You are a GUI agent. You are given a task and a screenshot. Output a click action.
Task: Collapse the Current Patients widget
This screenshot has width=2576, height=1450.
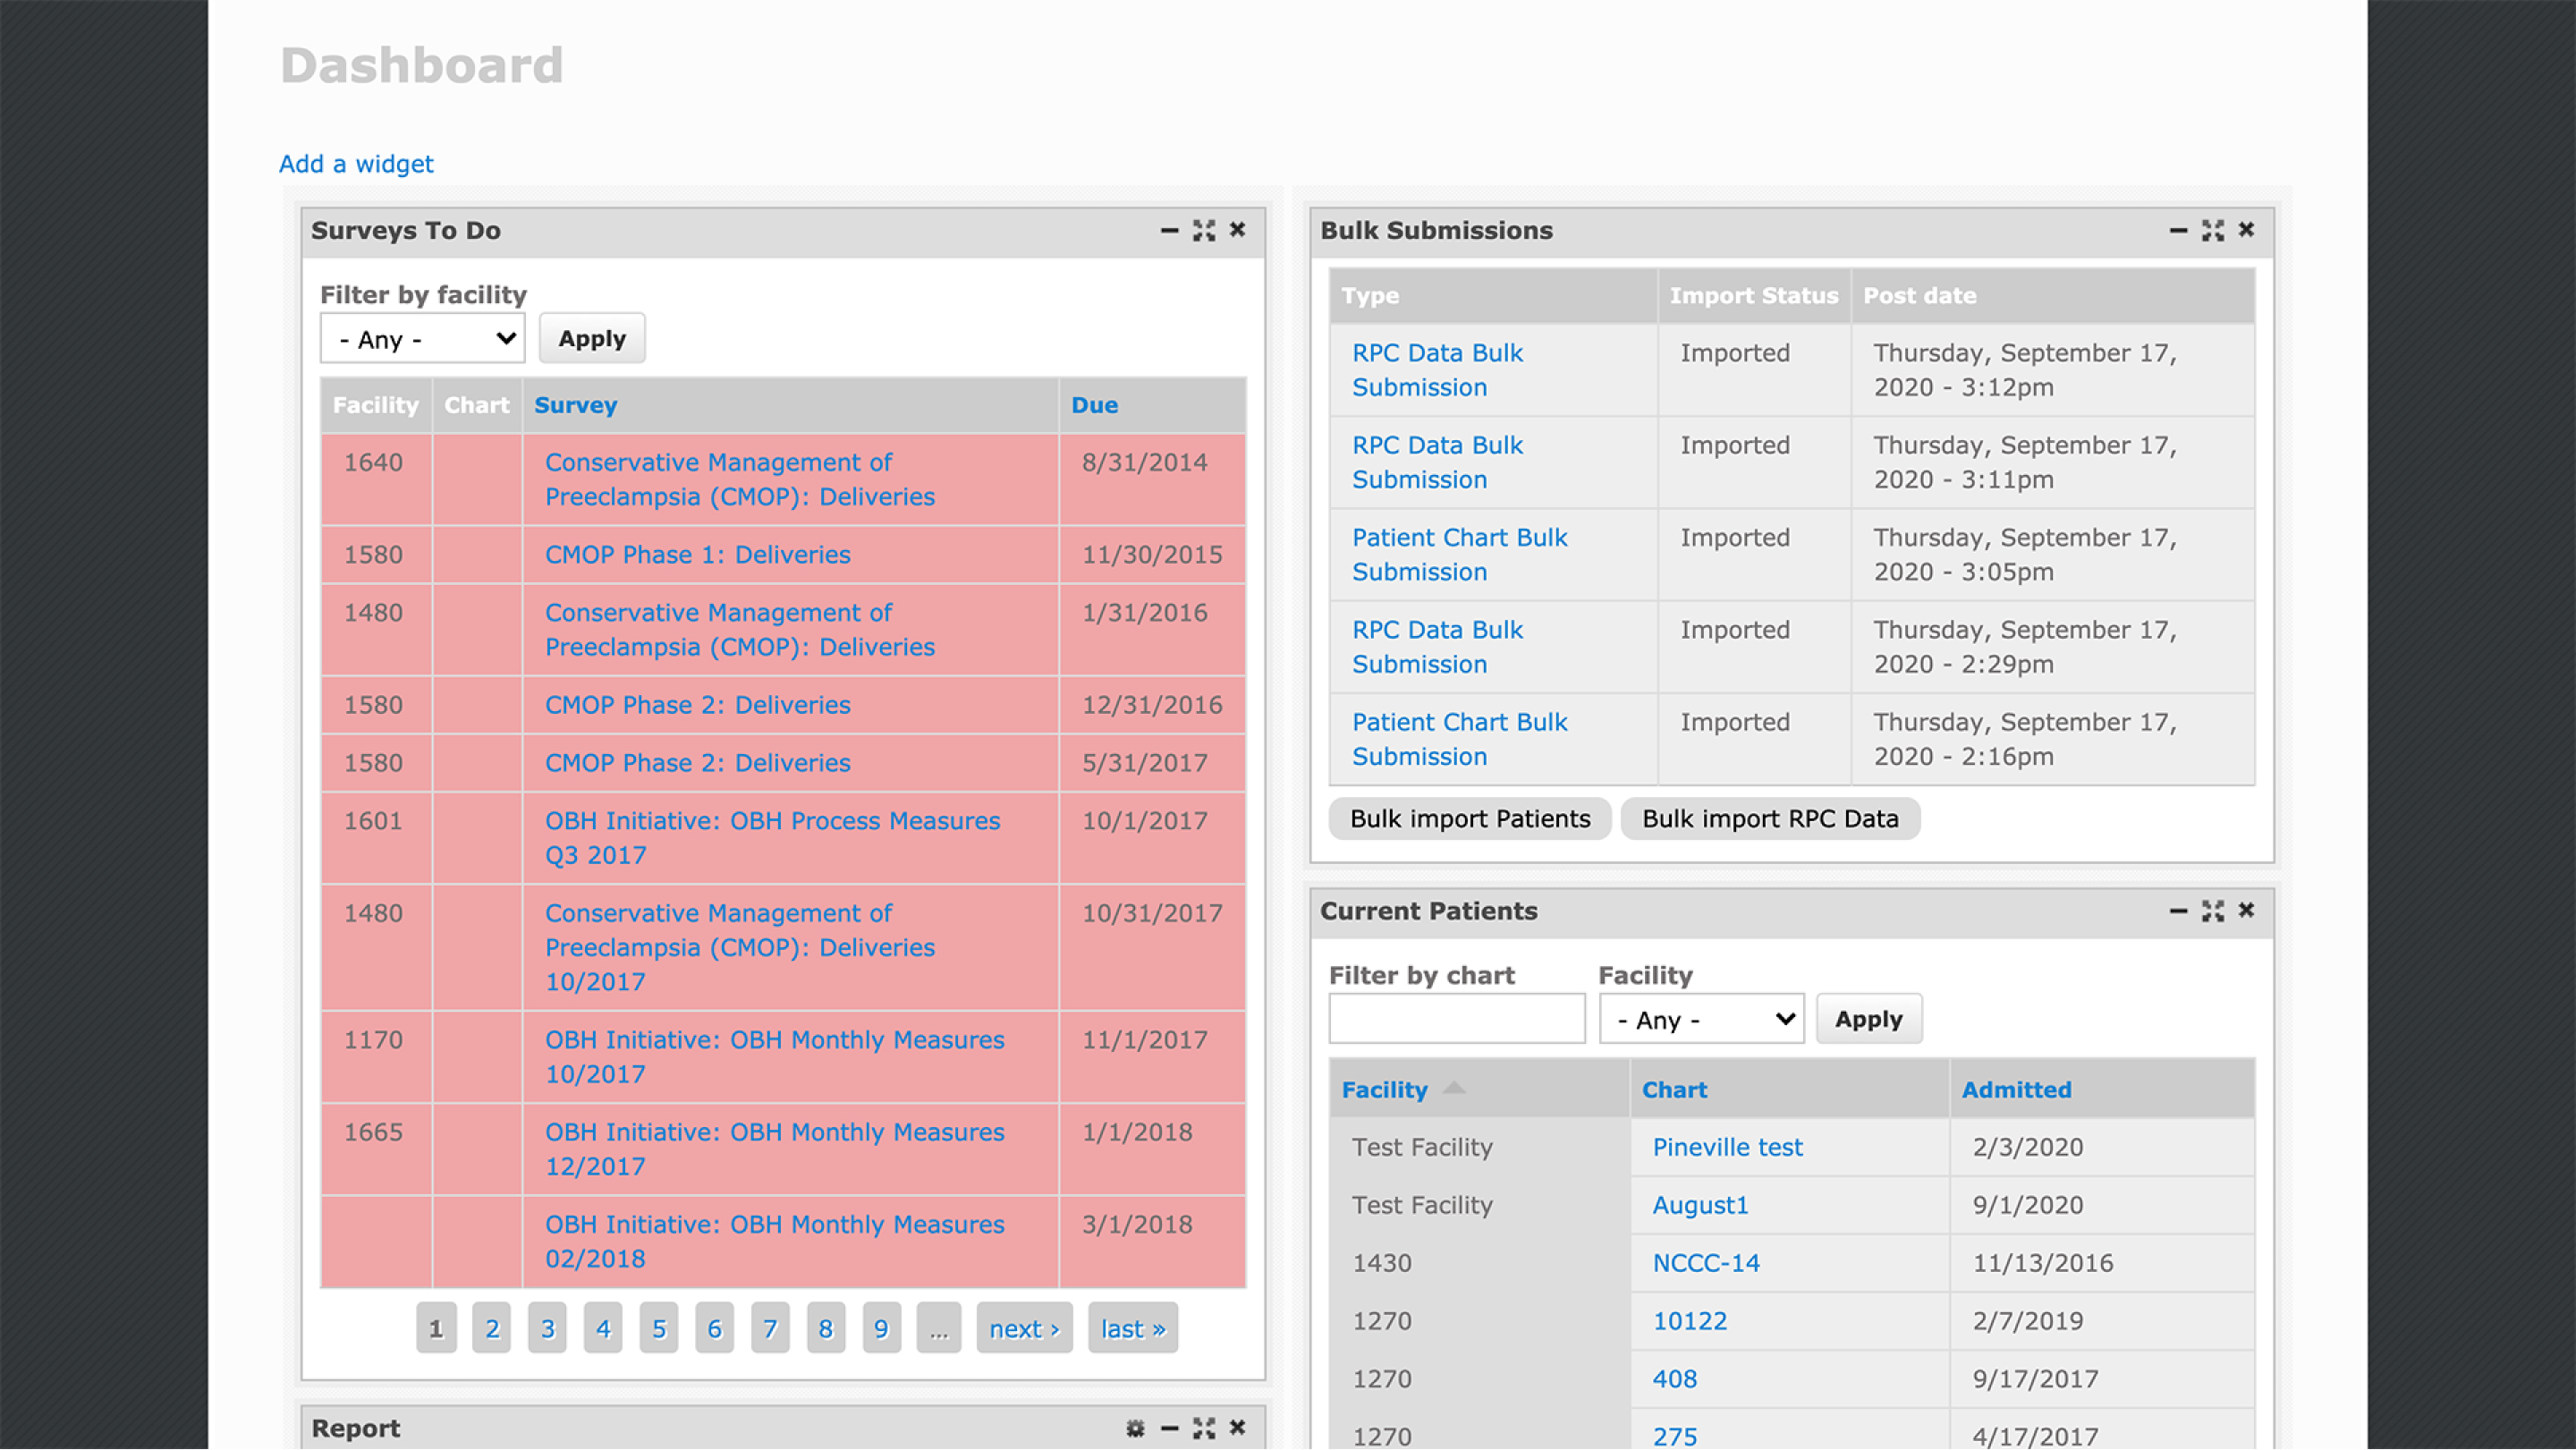(2180, 911)
